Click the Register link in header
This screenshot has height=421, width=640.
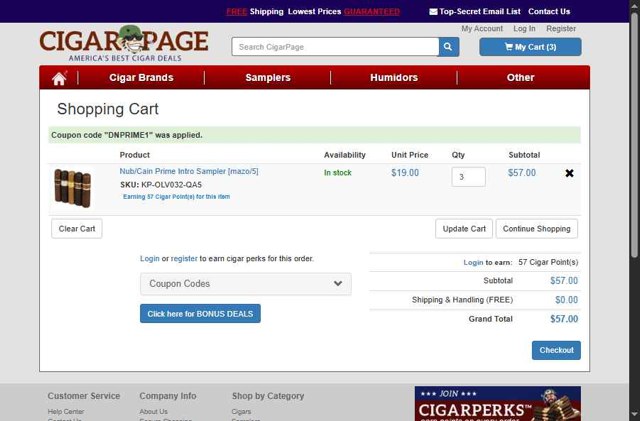[561, 29]
